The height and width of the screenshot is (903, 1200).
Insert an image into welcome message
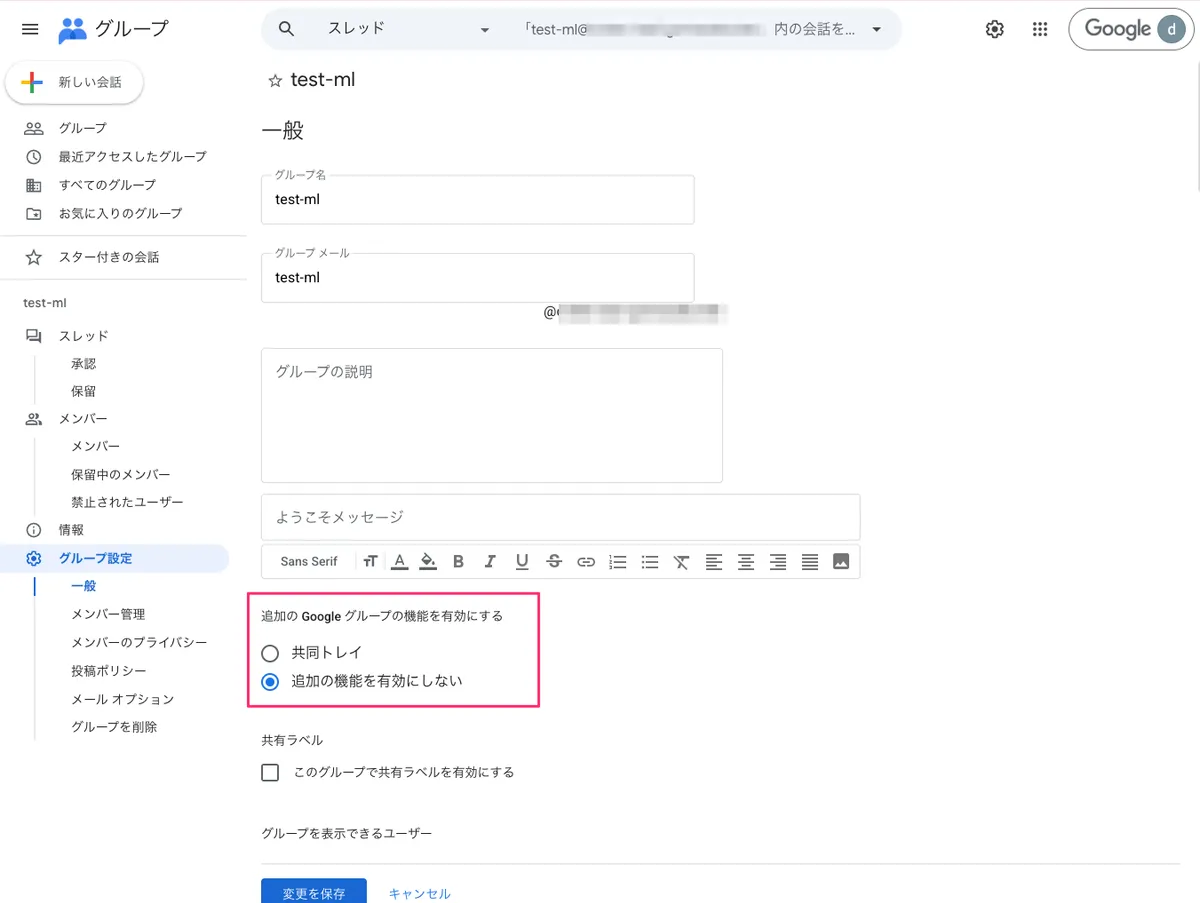point(841,562)
